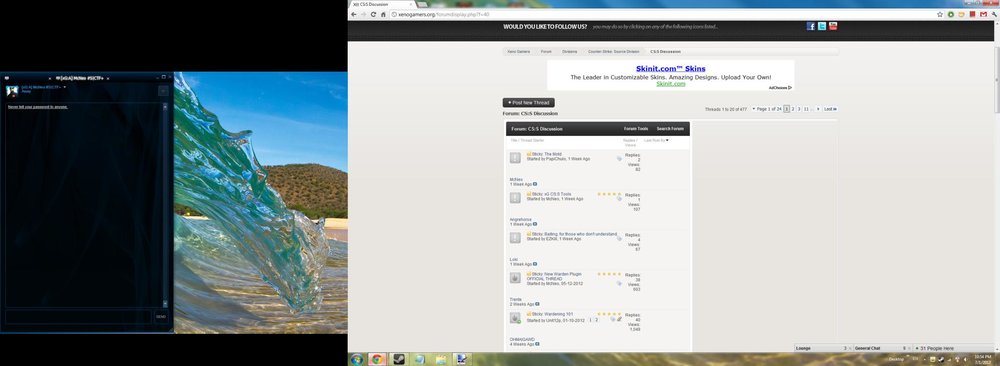Image resolution: width=1000 pixels, height=366 pixels.
Task: Click thread status icon beside The Mold
Action: tap(515, 157)
